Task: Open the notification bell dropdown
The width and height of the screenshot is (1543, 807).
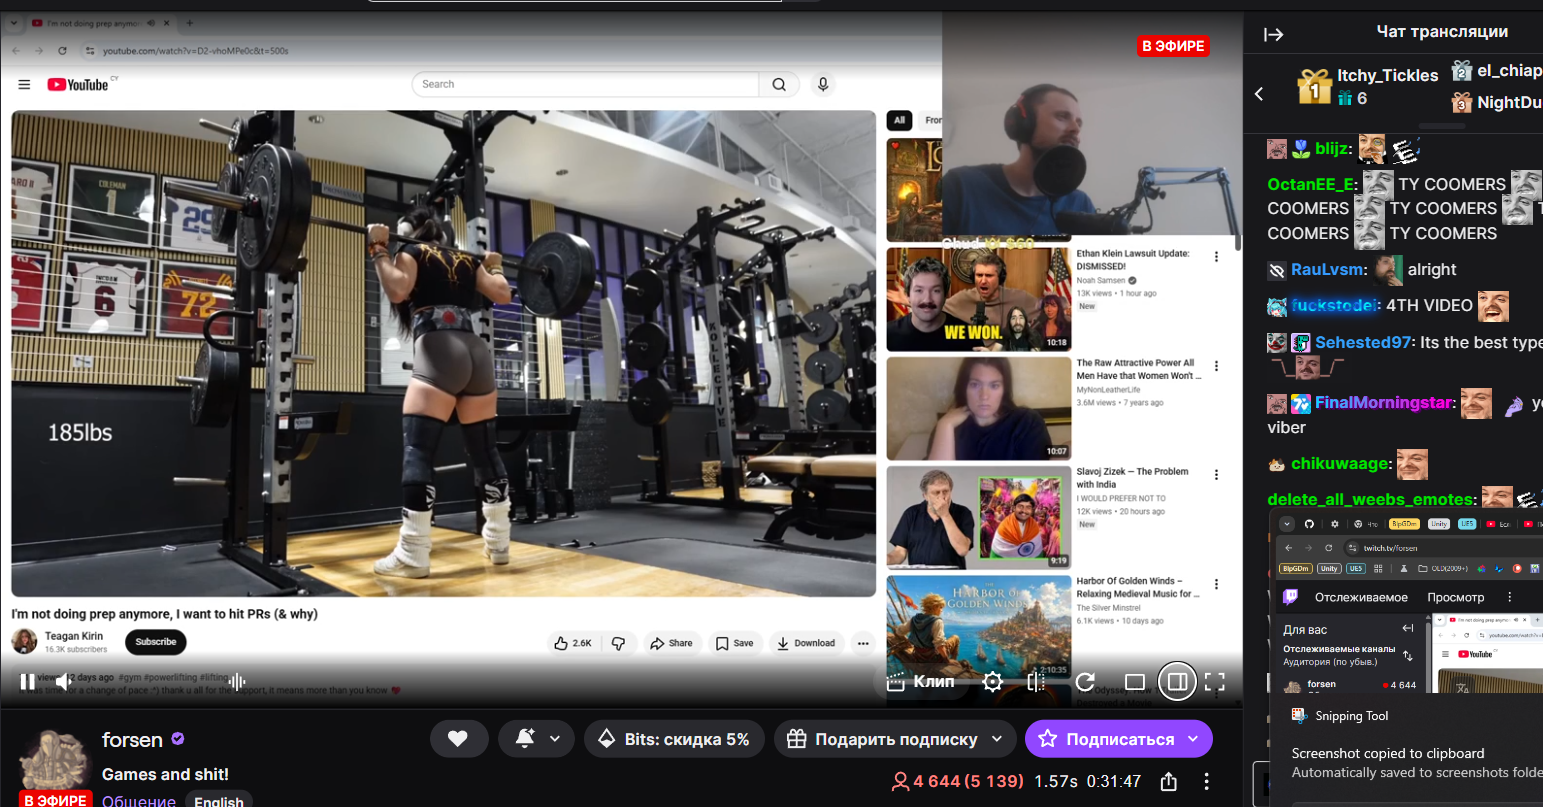Action: point(536,739)
